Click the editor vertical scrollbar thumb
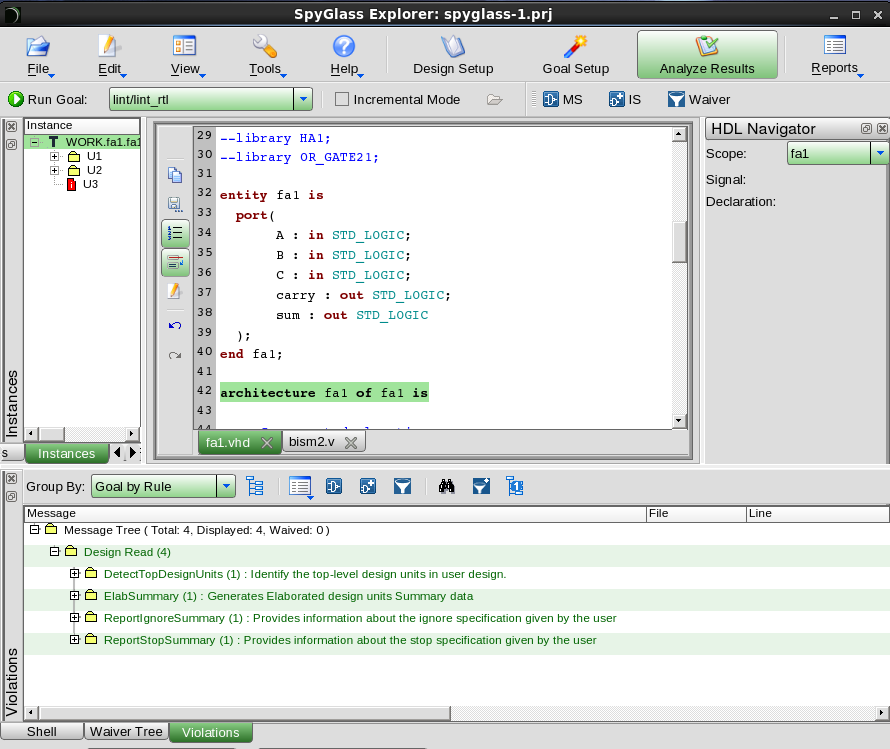The width and height of the screenshot is (890, 749). point(679,242)
